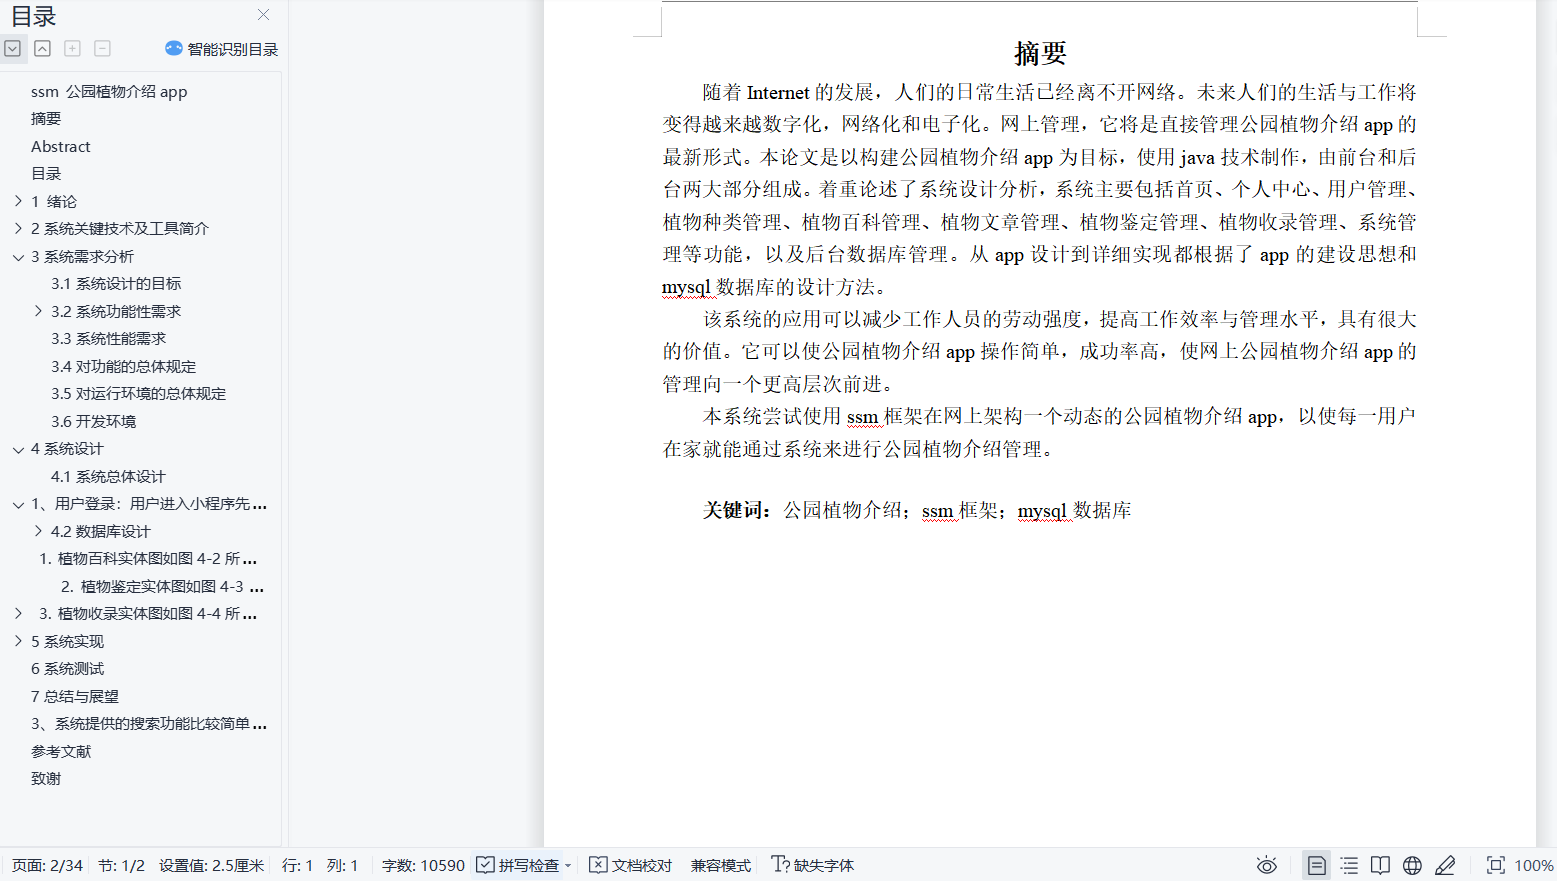Jump to 4.1 系统总体设计

(x=108, y=476)
